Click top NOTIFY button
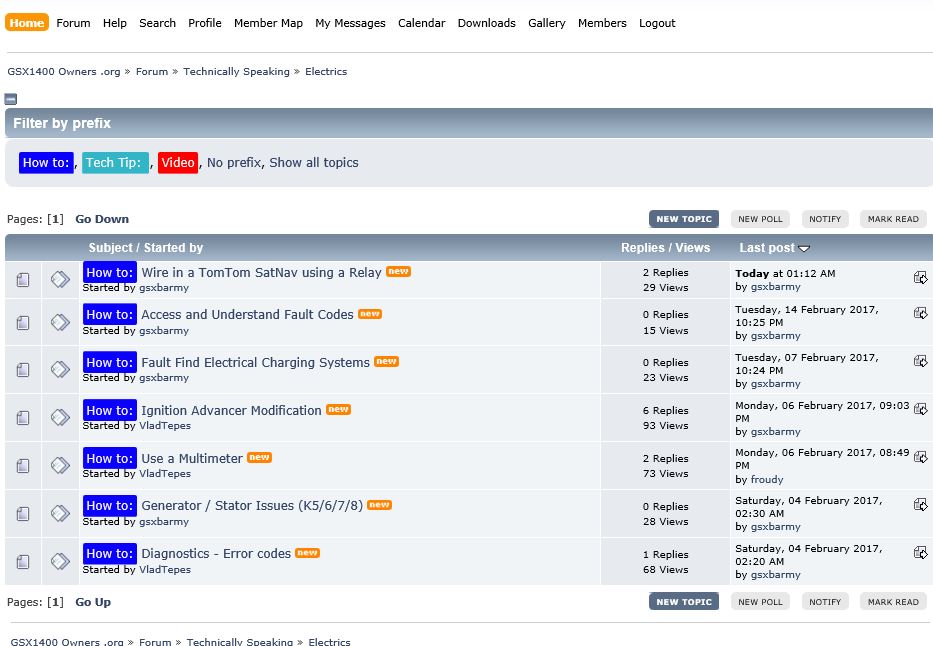This screenshot has width=933, height=646. point(825,219)
